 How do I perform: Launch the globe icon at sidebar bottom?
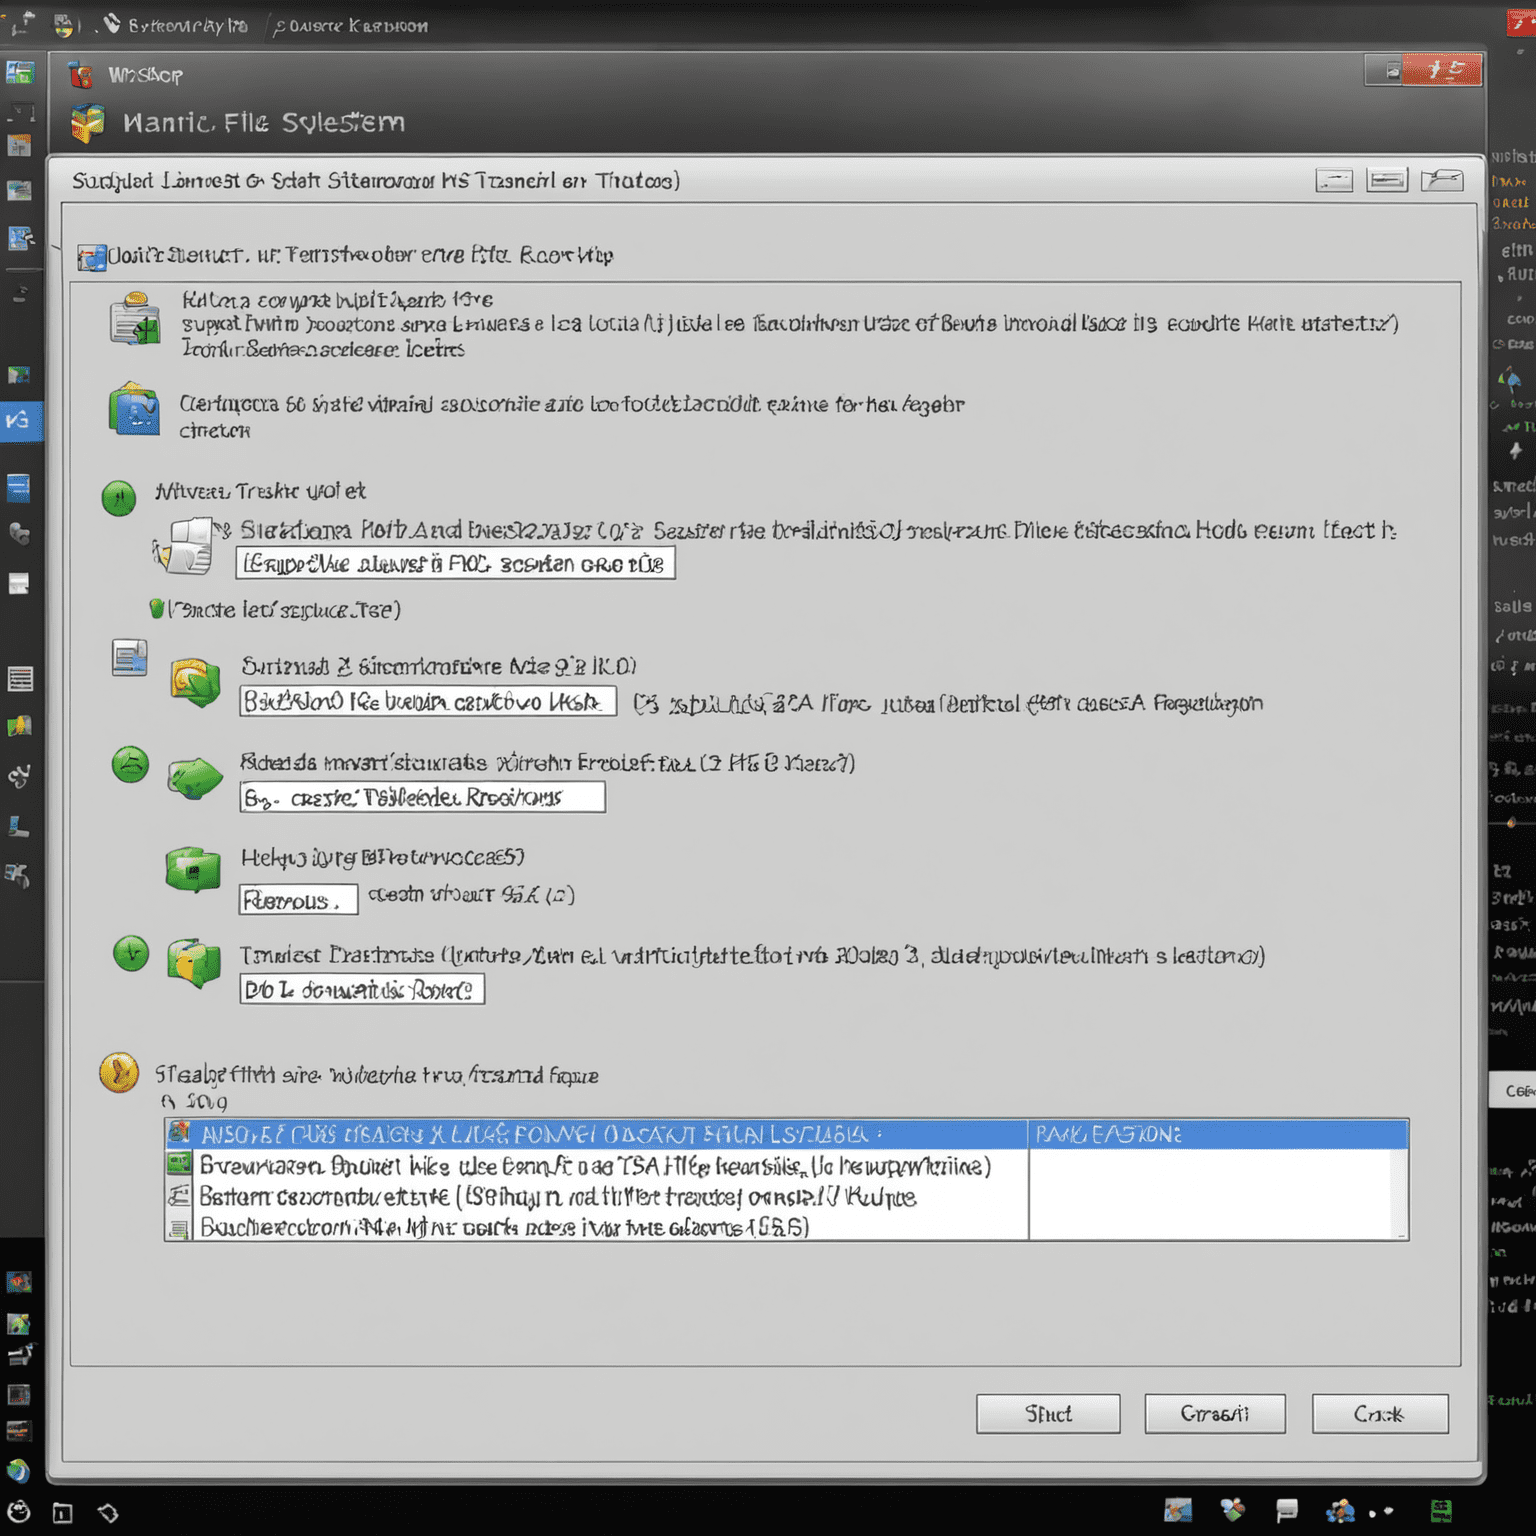click(18, 1471)
